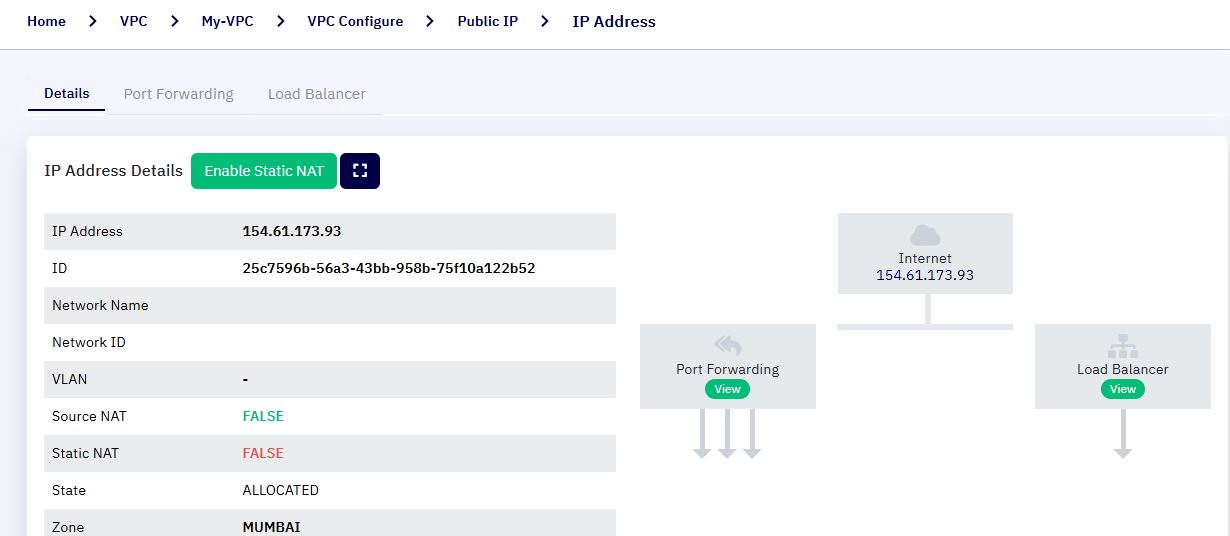The image size is (1230, 536).
Task: Enable Static NAT for this IP
Action: pos(264,171)
